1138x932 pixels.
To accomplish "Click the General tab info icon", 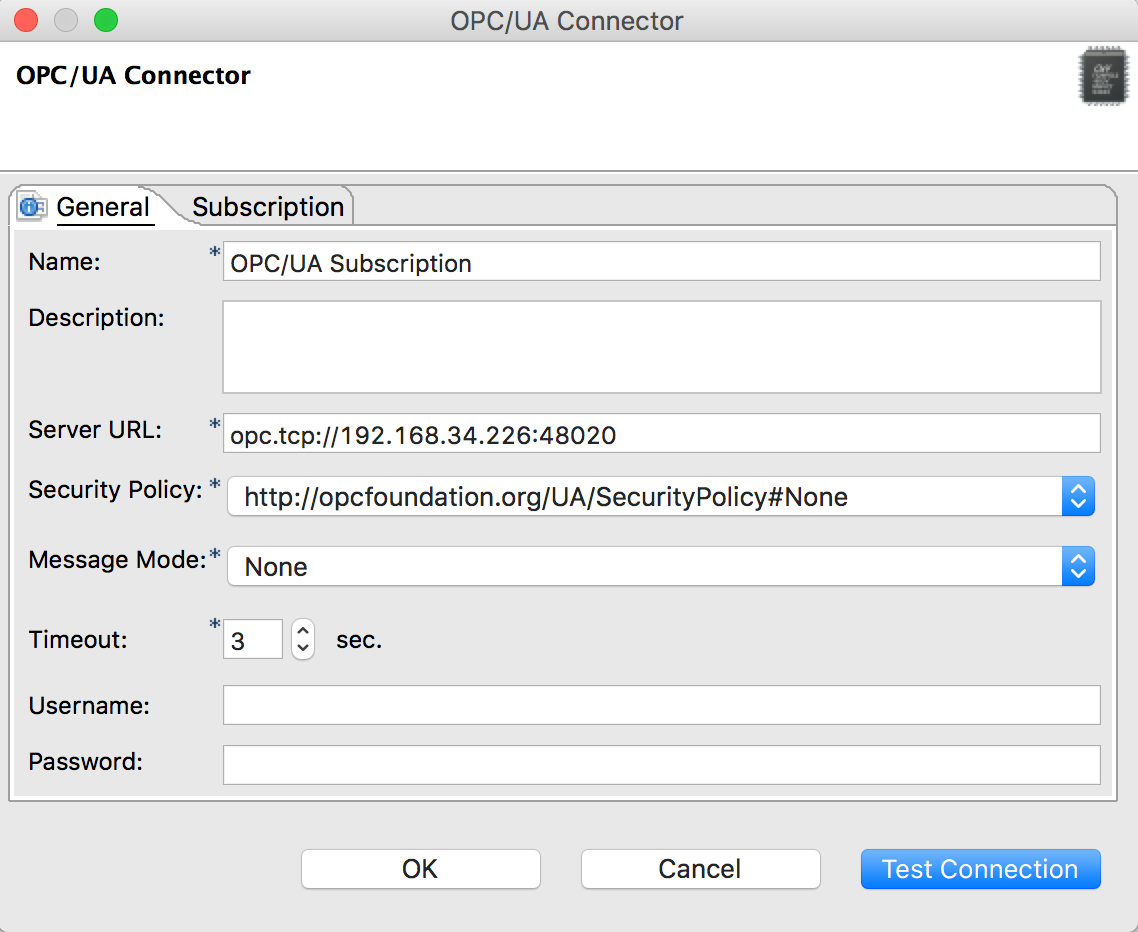I will tap(32, 207).
